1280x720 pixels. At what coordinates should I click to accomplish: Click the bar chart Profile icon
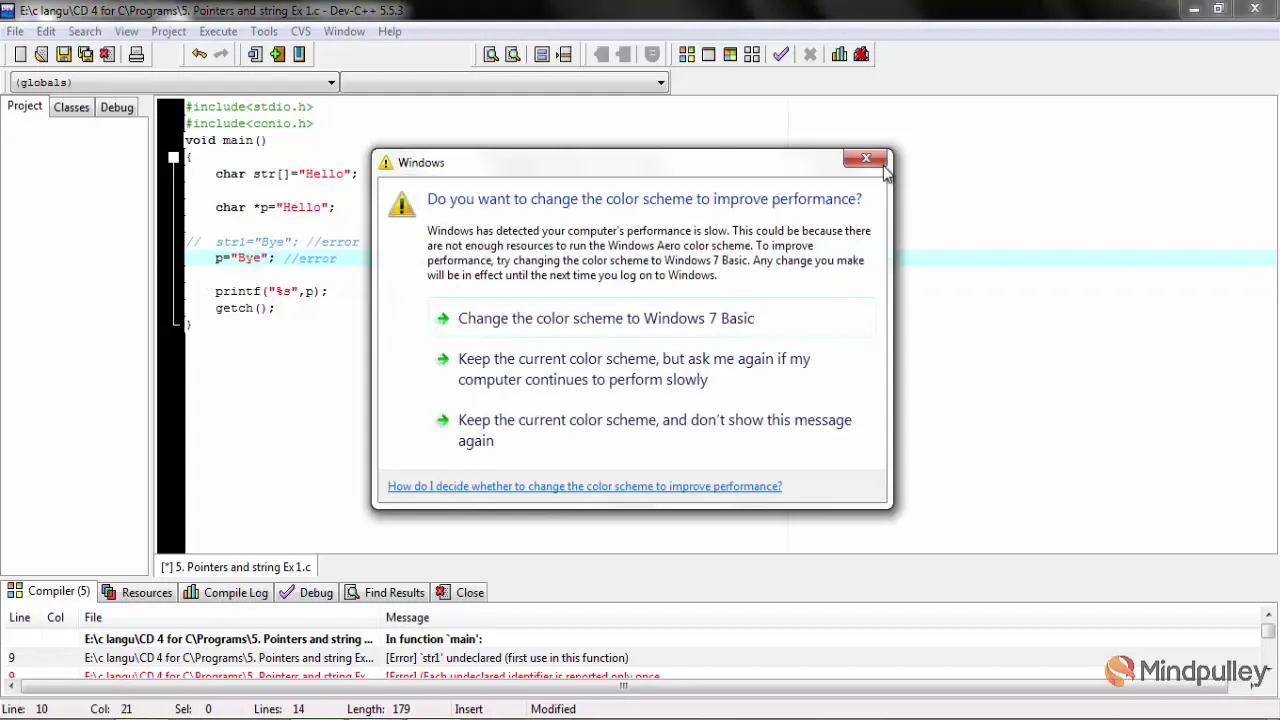click(839, 54)
